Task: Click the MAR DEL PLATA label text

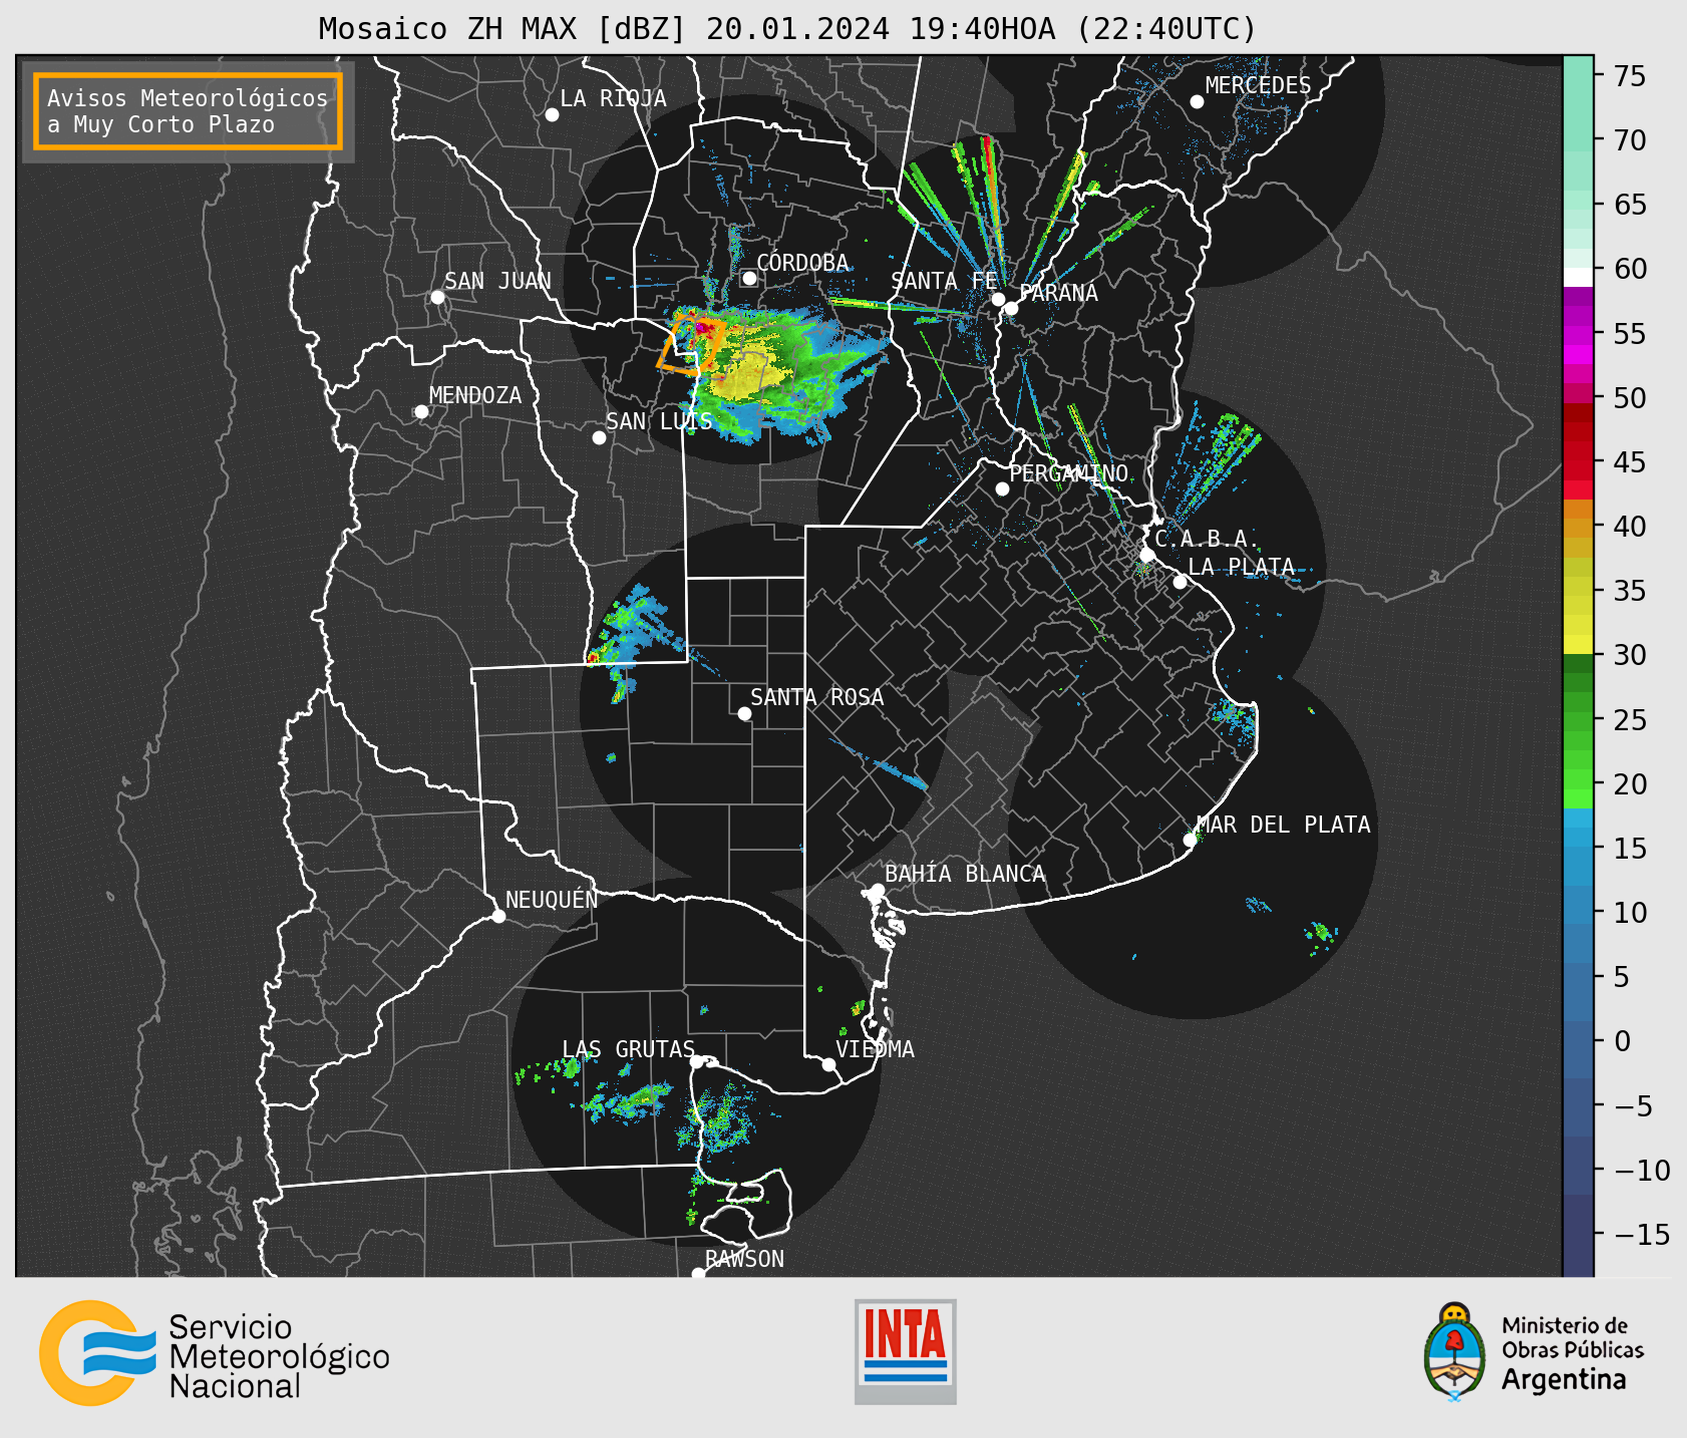Action: (1283, 824)
